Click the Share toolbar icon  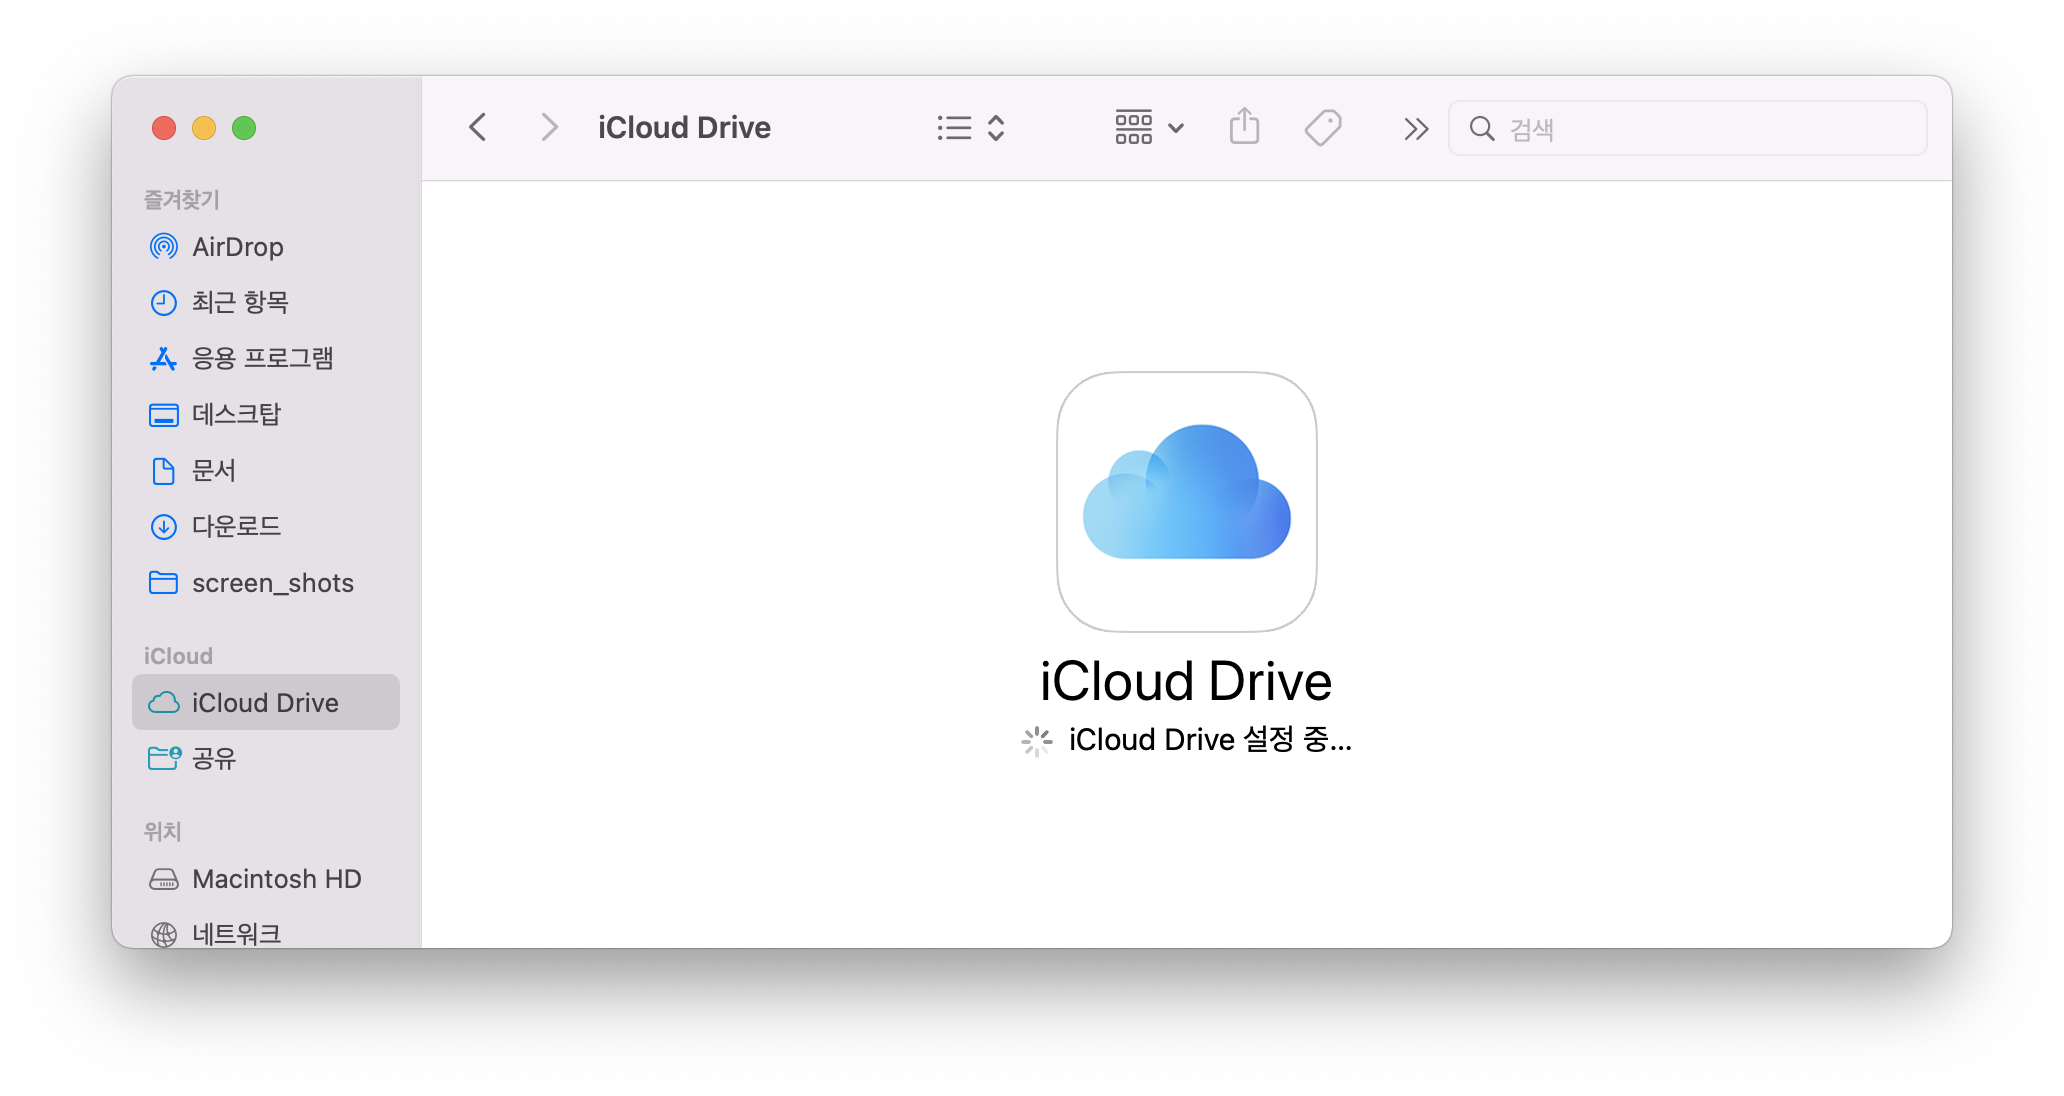[x=1244, y=128]
